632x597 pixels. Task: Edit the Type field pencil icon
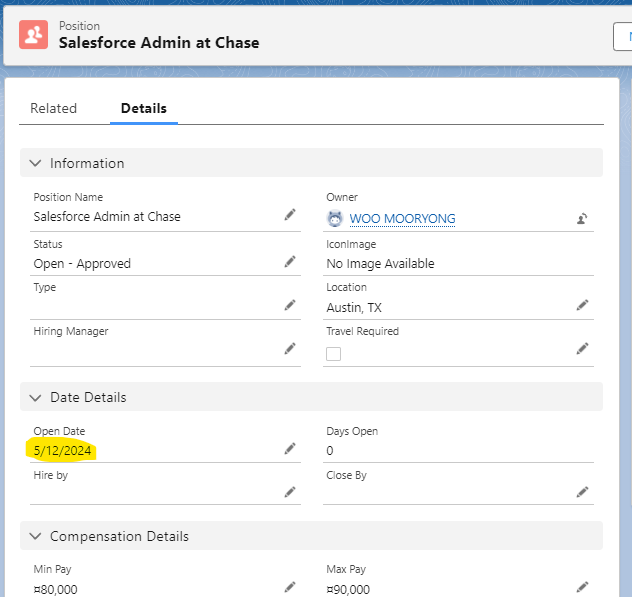[290, 305]
